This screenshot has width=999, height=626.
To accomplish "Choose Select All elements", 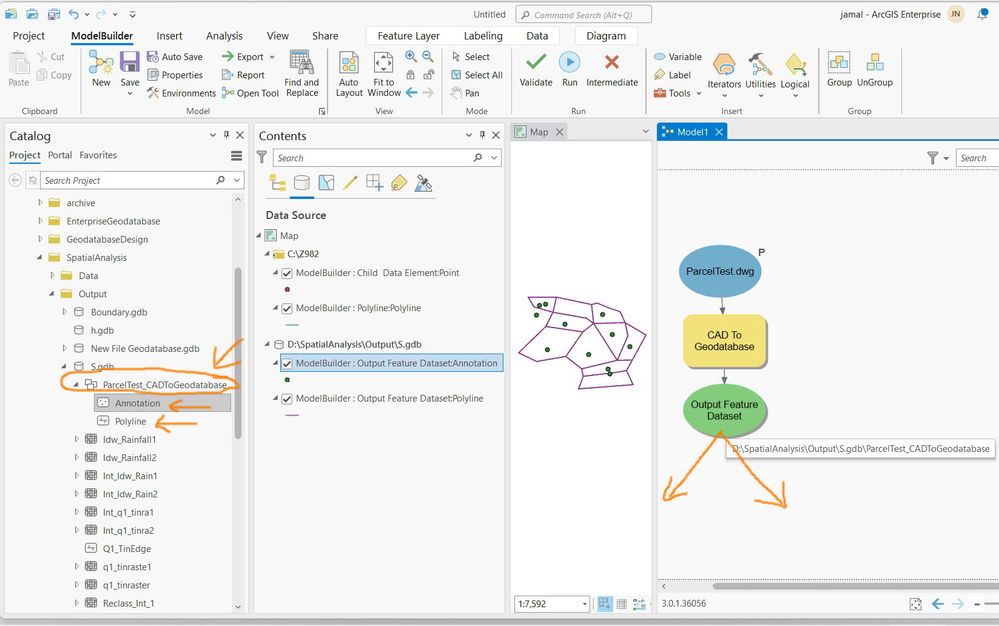I will click(477, 75).
